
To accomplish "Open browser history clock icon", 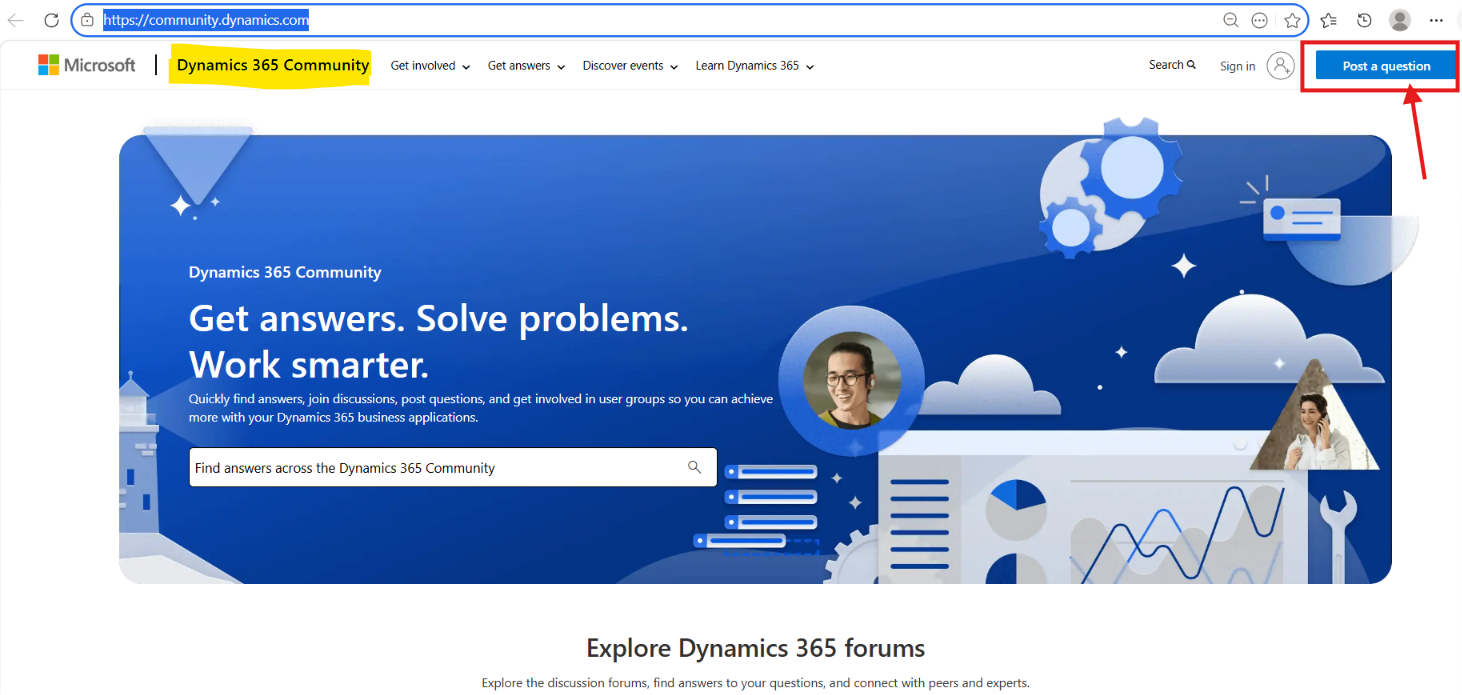I will tap(1364, 20).
